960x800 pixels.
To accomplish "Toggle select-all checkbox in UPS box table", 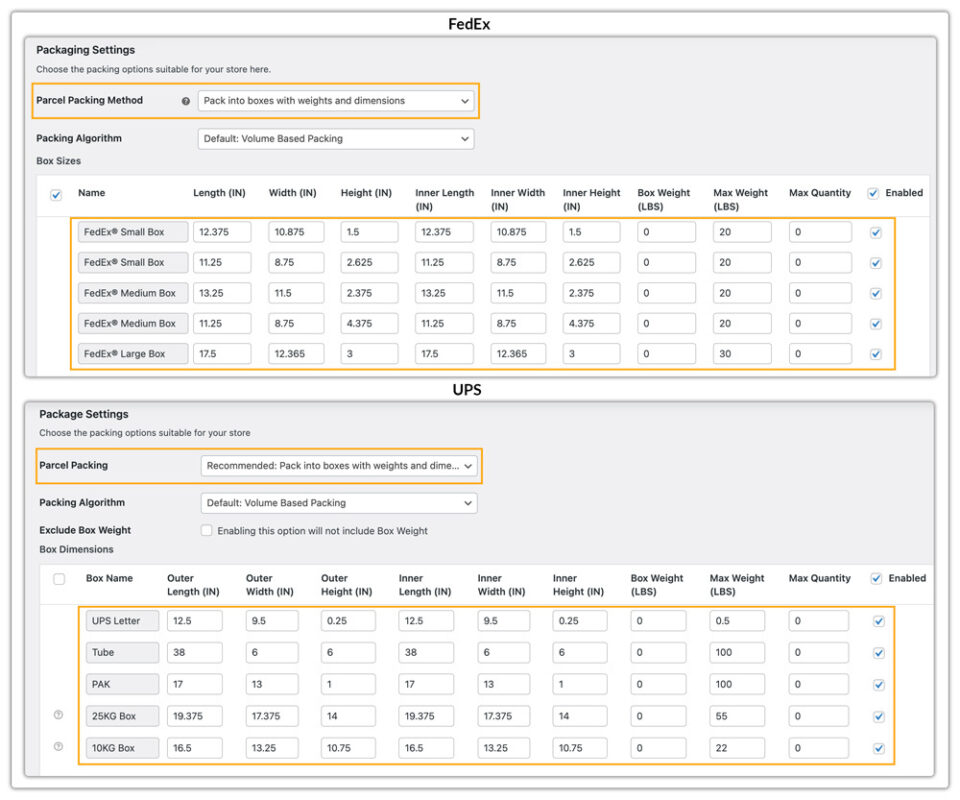I will [x=59, y=579].
